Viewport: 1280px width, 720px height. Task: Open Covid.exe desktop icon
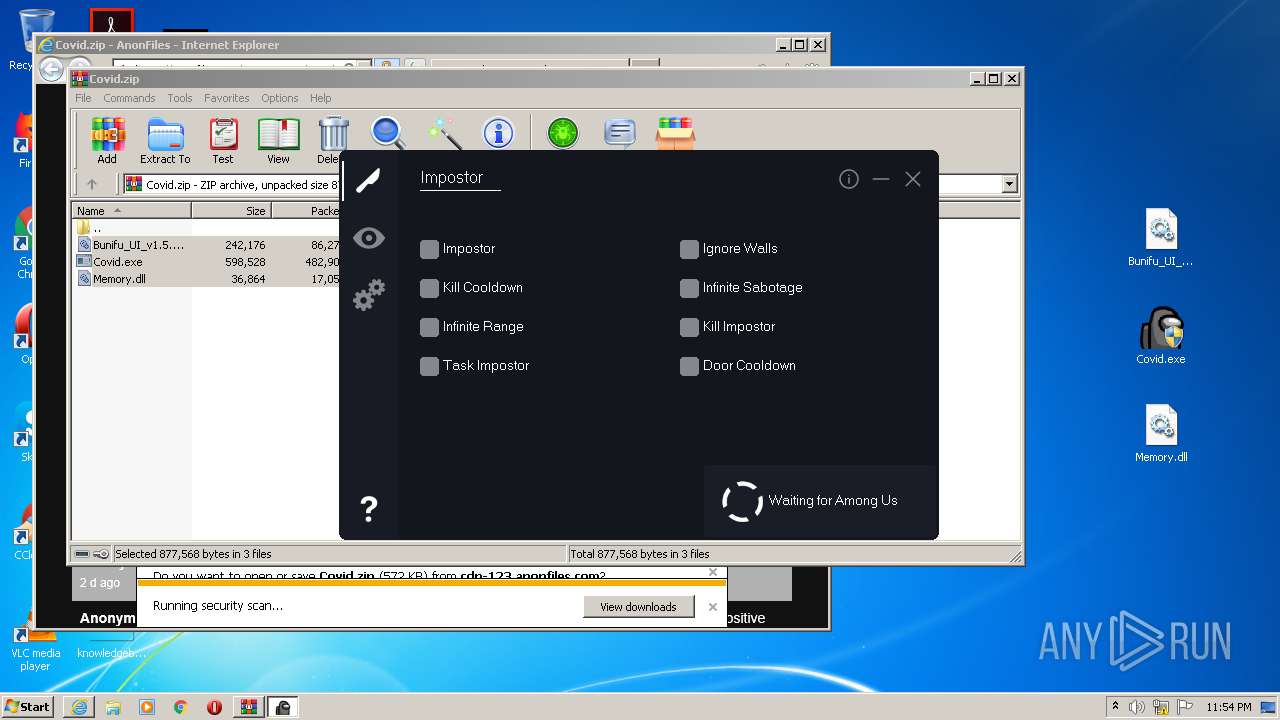tap(1161, 336)
